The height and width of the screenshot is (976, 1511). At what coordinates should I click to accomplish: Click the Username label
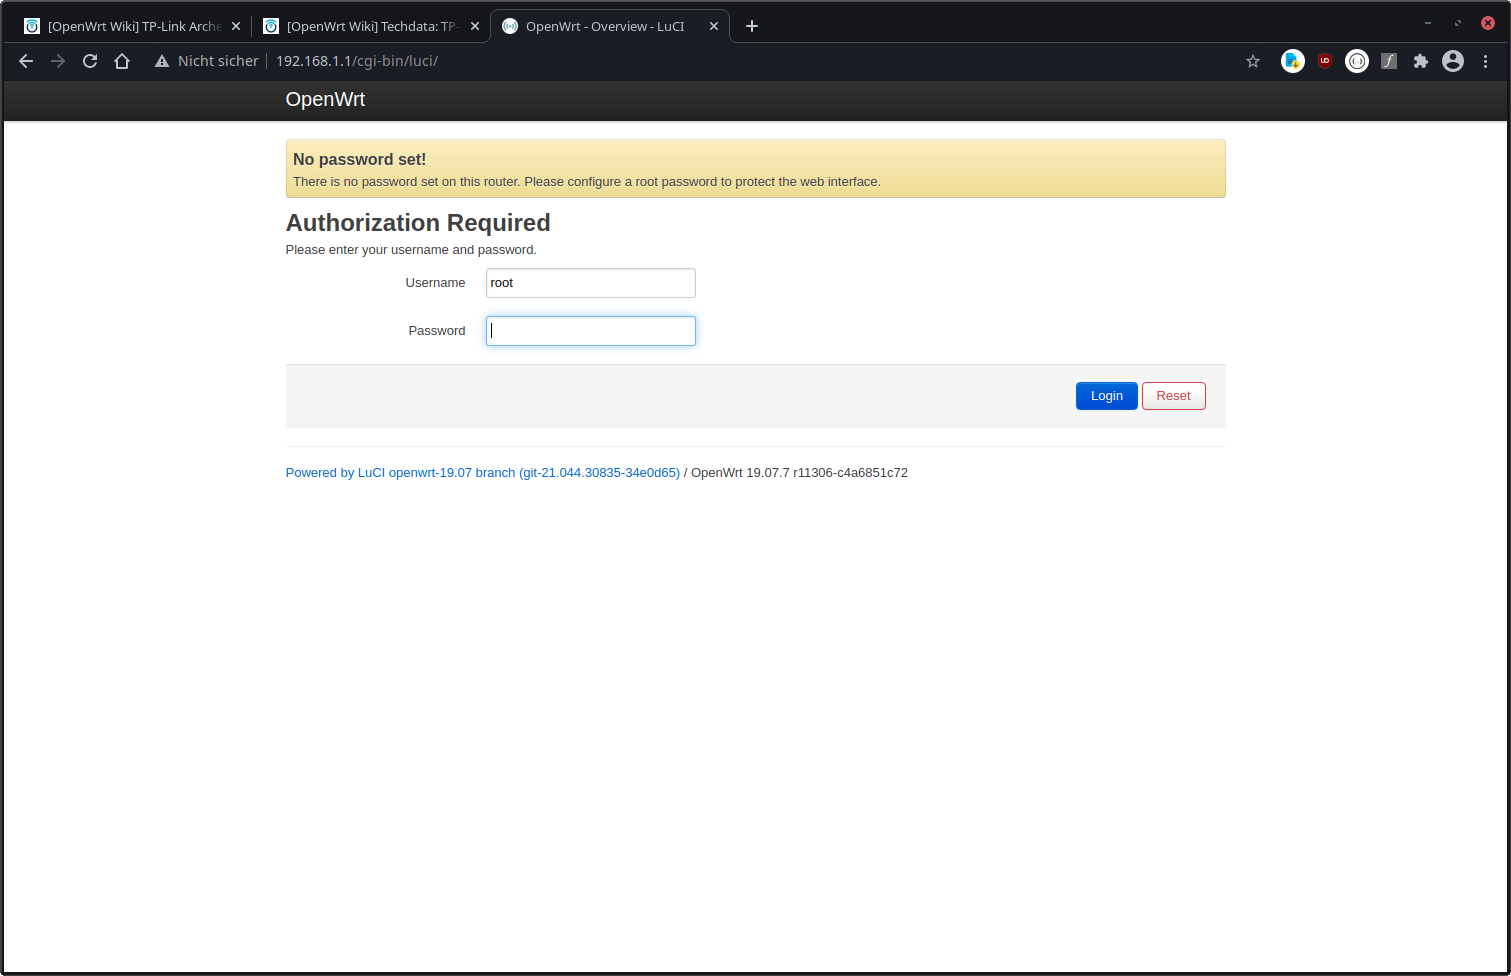pos(435,283)
